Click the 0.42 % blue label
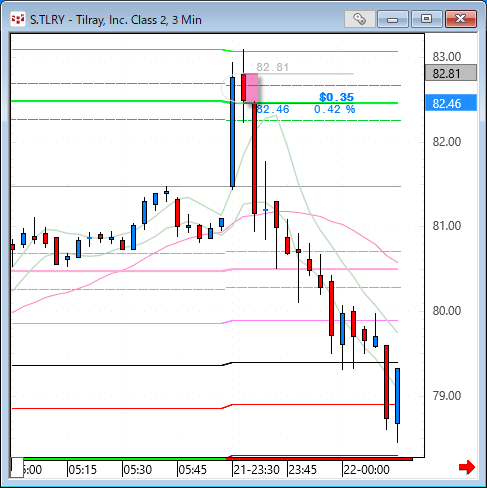 (x=335, y=109)
